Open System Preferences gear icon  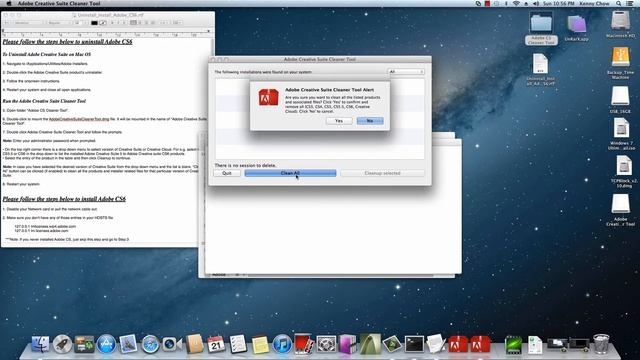coord(326,344)
